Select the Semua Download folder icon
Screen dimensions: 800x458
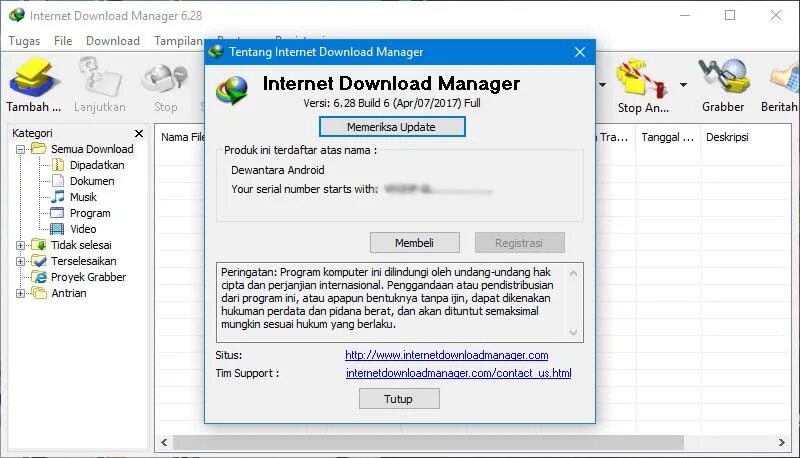pyautogui.click(x=39, y=148)
